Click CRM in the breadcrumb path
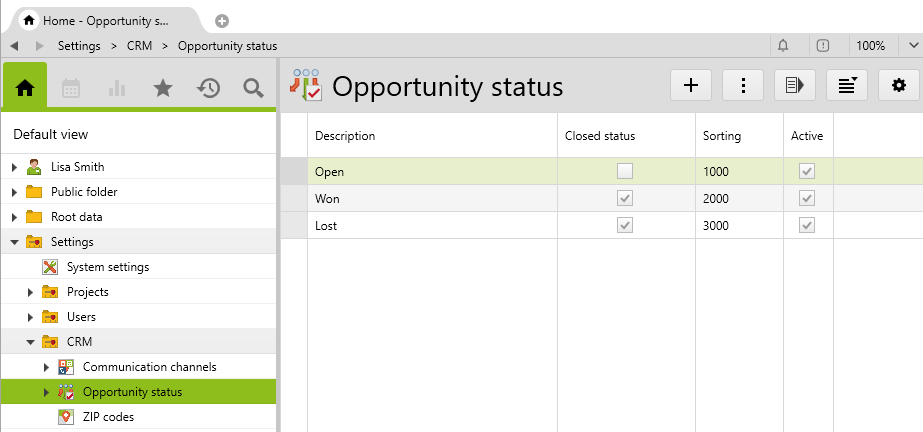Image resolution: width=923 pixels, height=432 pixels. pos(139,46)
